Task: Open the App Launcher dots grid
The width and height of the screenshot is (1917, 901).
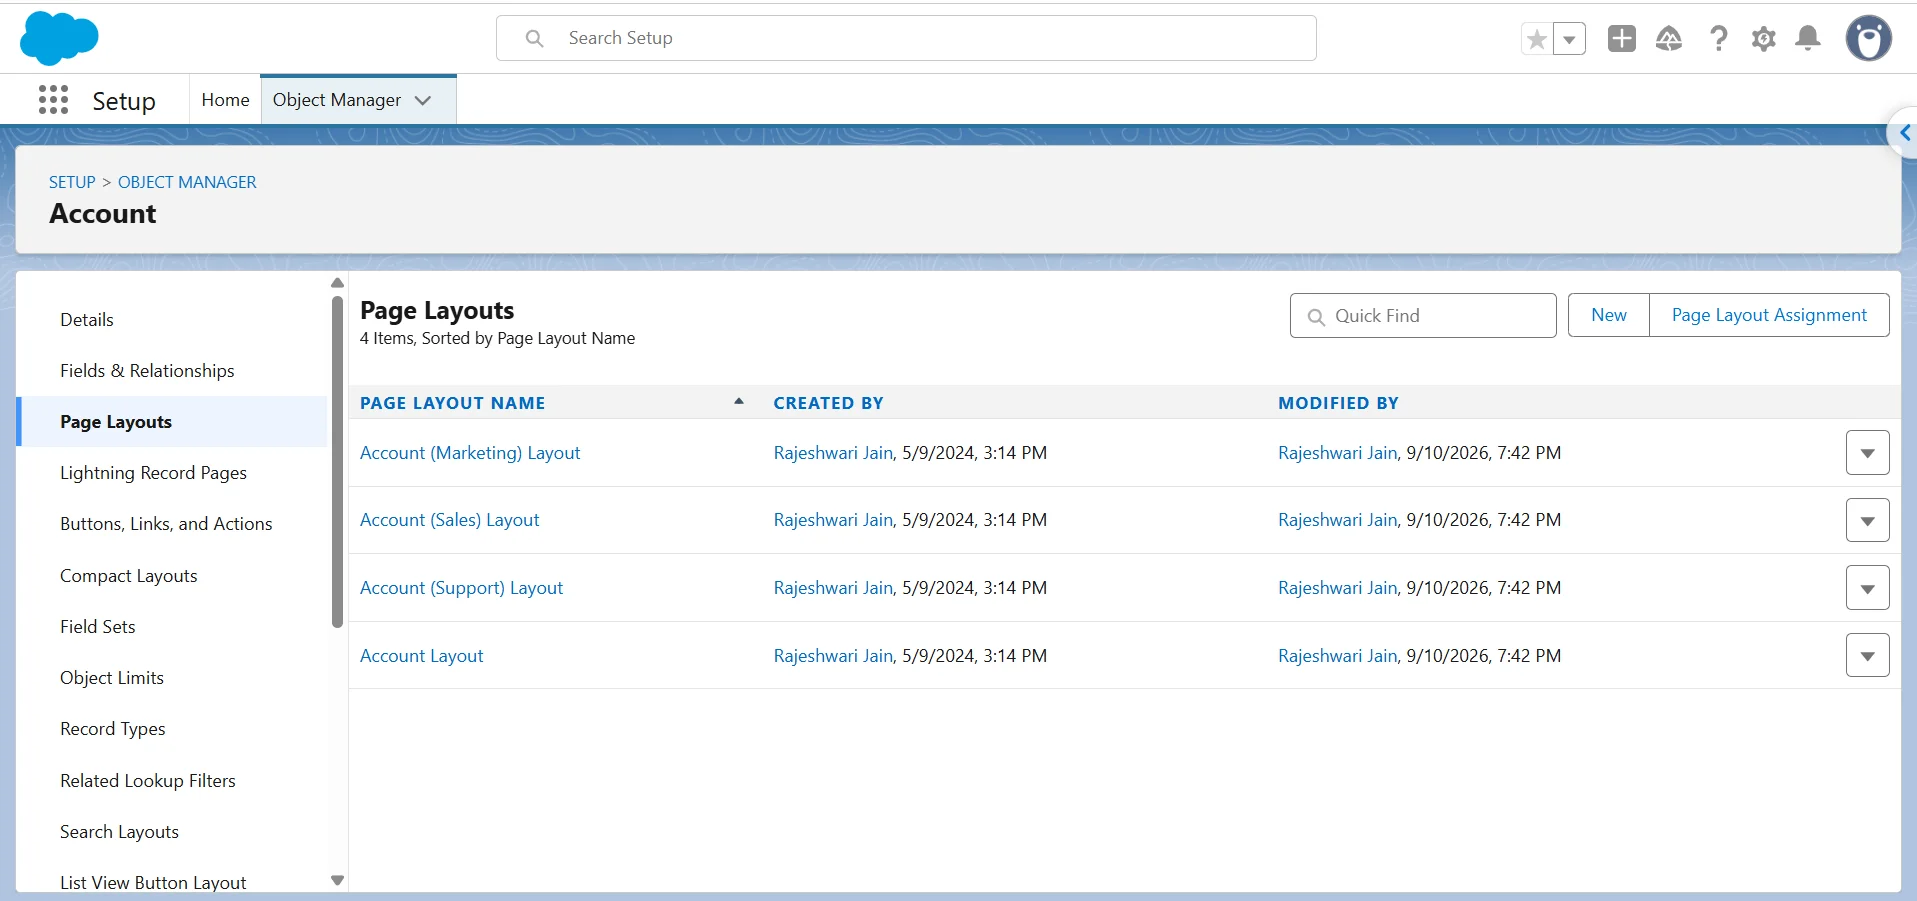Action: pos(53,100)
